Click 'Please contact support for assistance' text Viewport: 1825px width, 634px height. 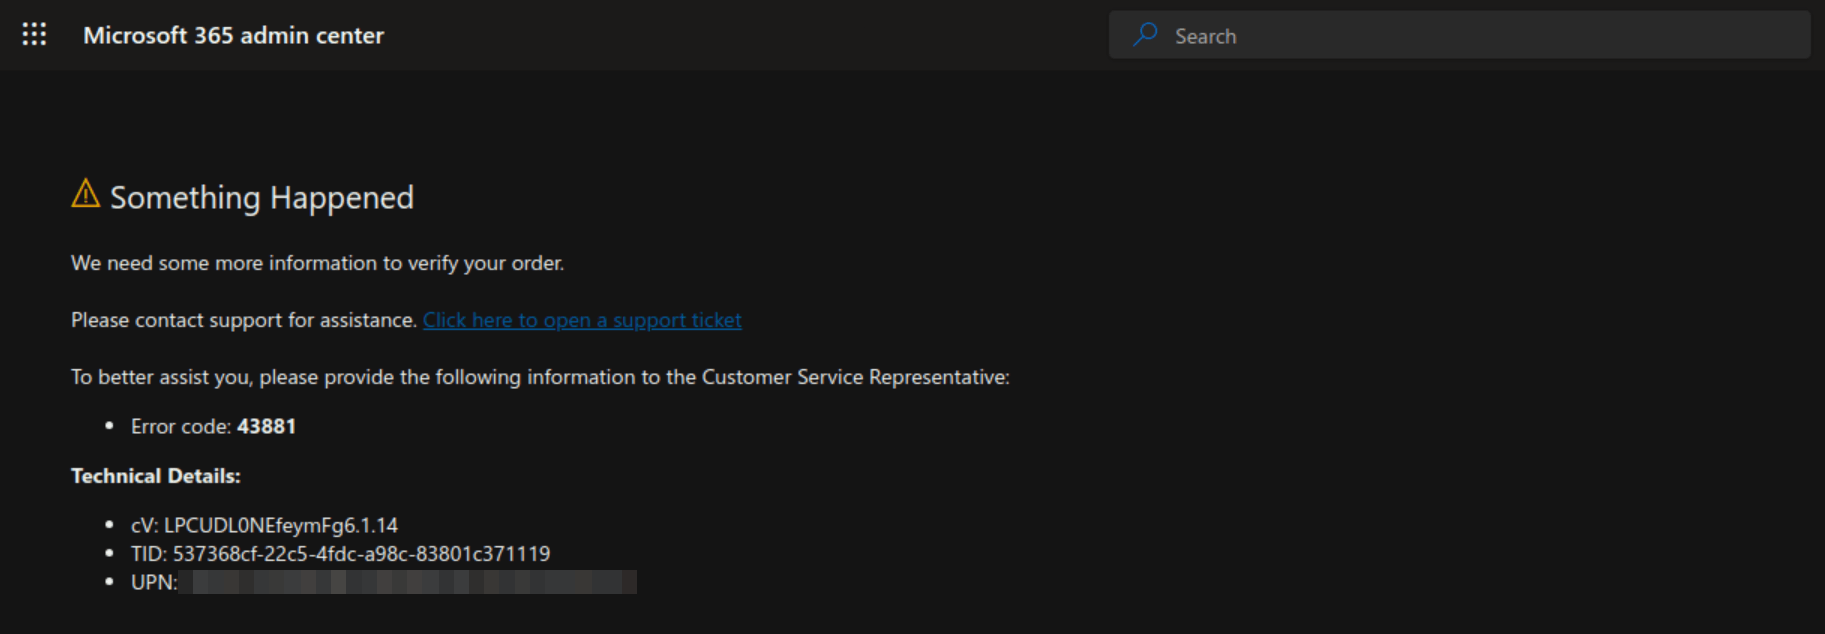(244, 320)
